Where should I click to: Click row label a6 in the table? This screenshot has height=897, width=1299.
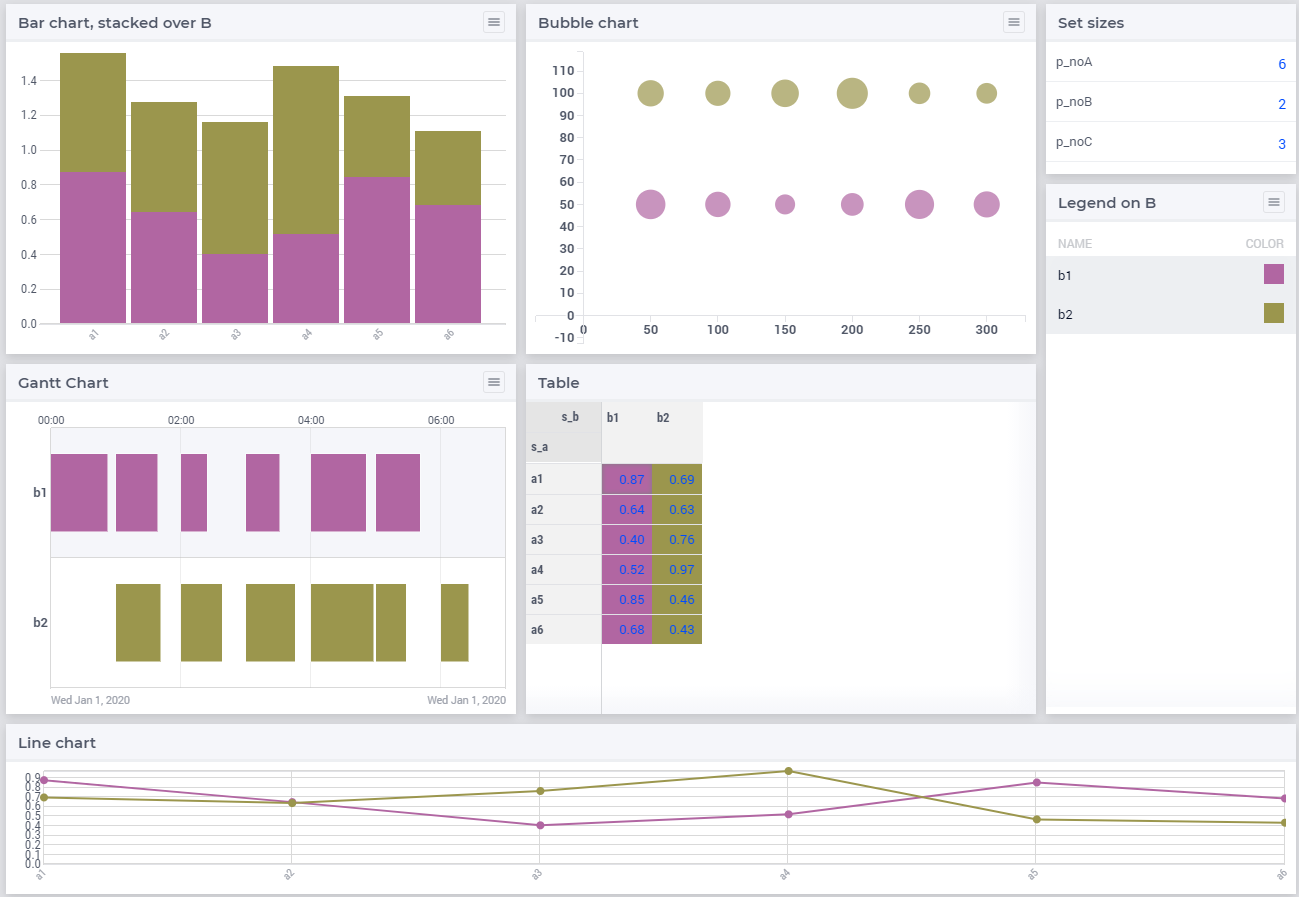pos(537,630)
